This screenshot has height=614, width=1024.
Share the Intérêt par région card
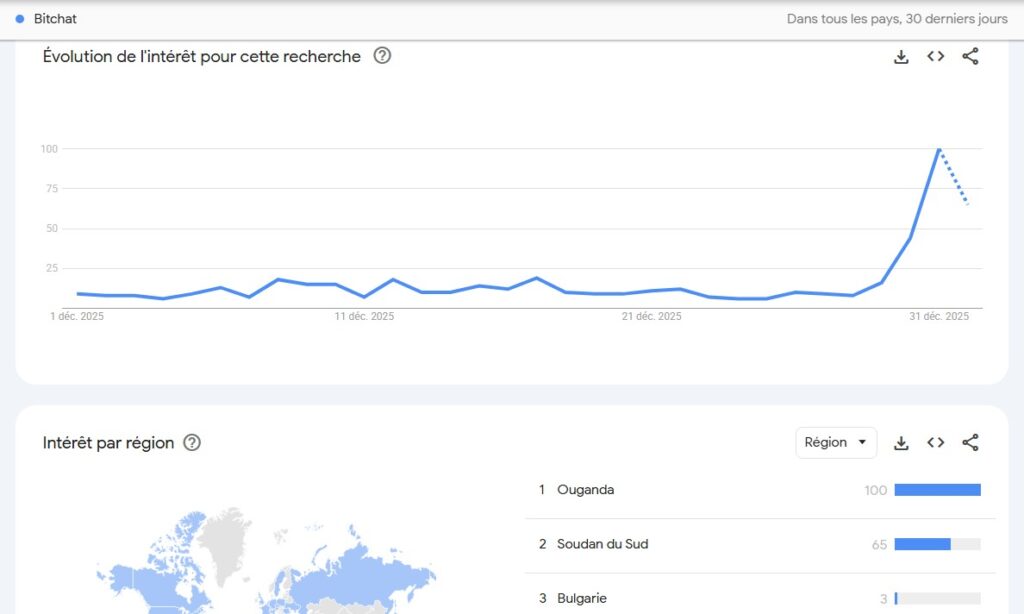970,443
